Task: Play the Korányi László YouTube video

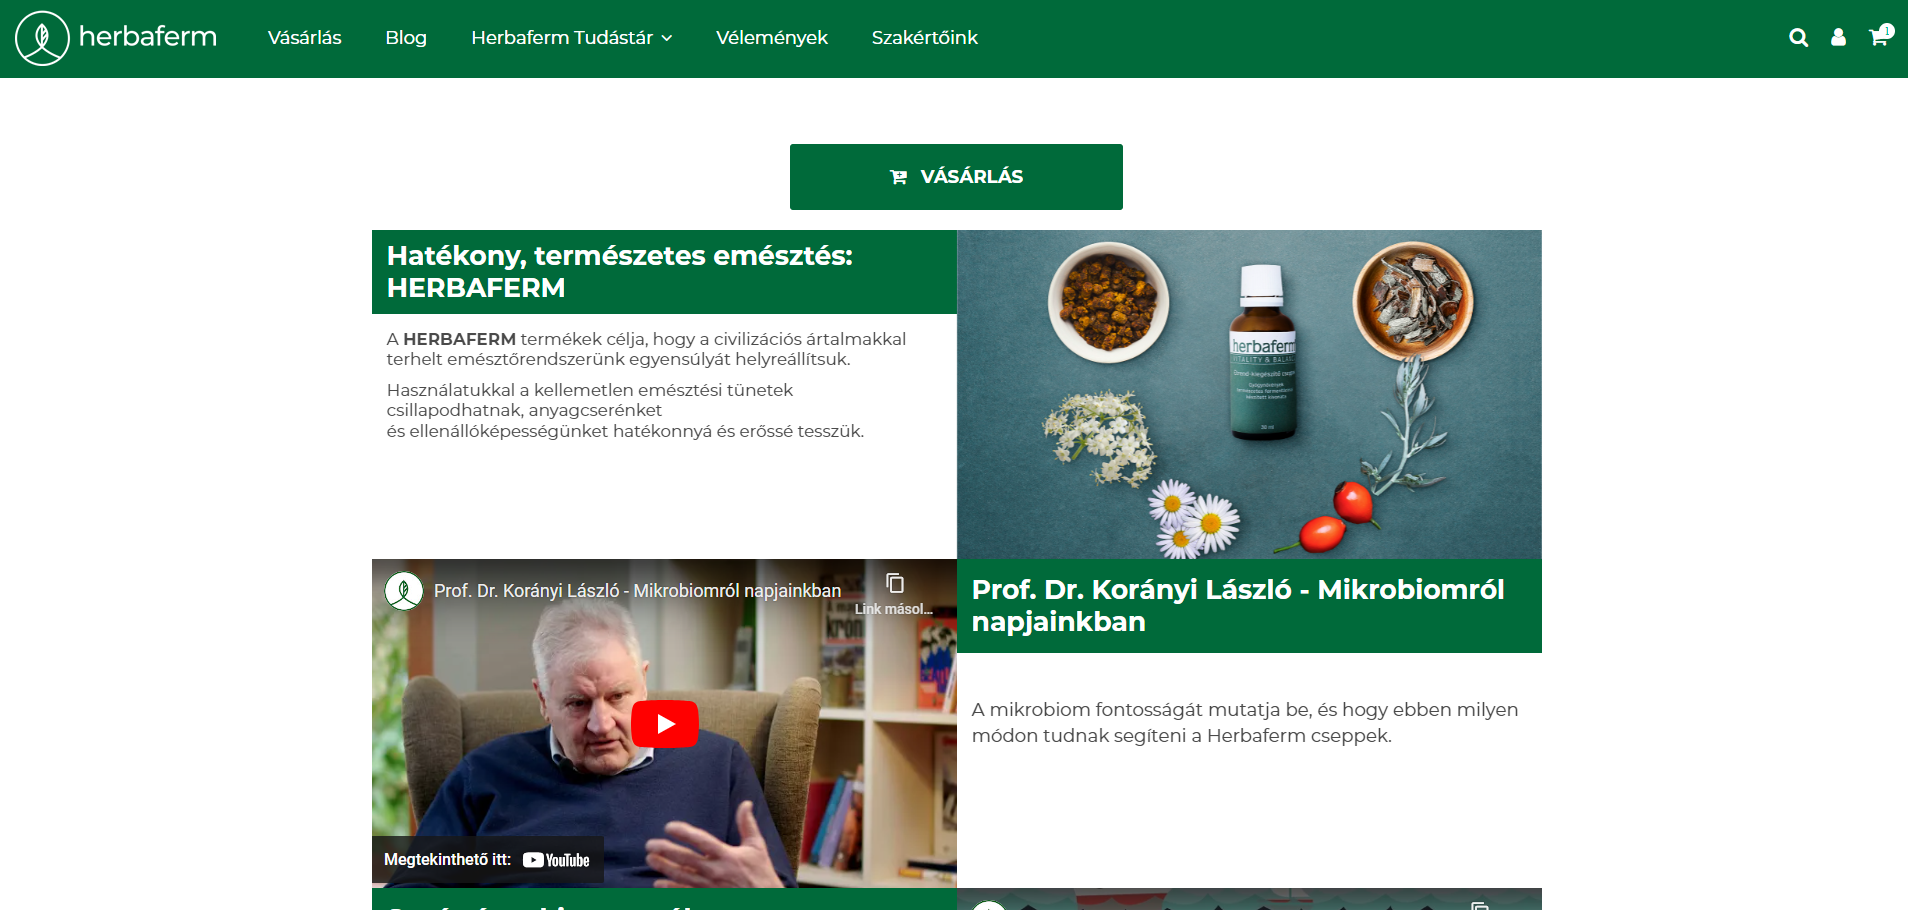Action: 664,724
